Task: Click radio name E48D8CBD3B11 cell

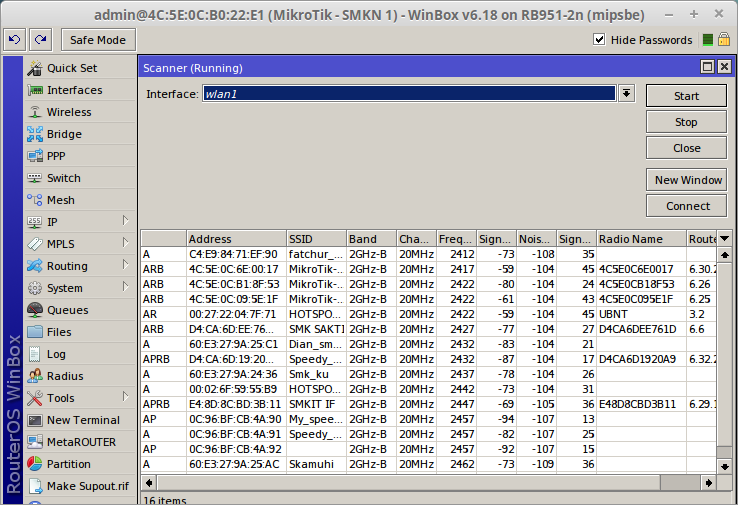Action: [642, 404]
